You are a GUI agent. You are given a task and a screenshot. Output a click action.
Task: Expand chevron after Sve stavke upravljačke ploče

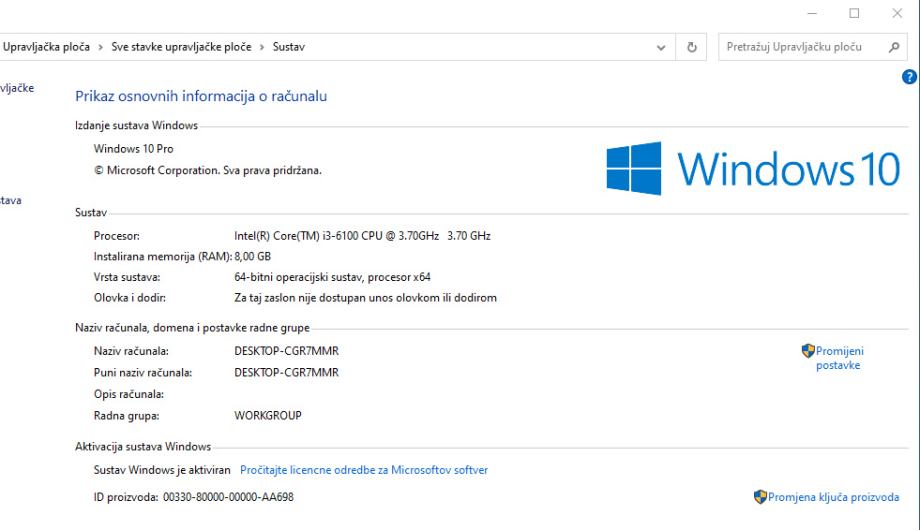262,47
